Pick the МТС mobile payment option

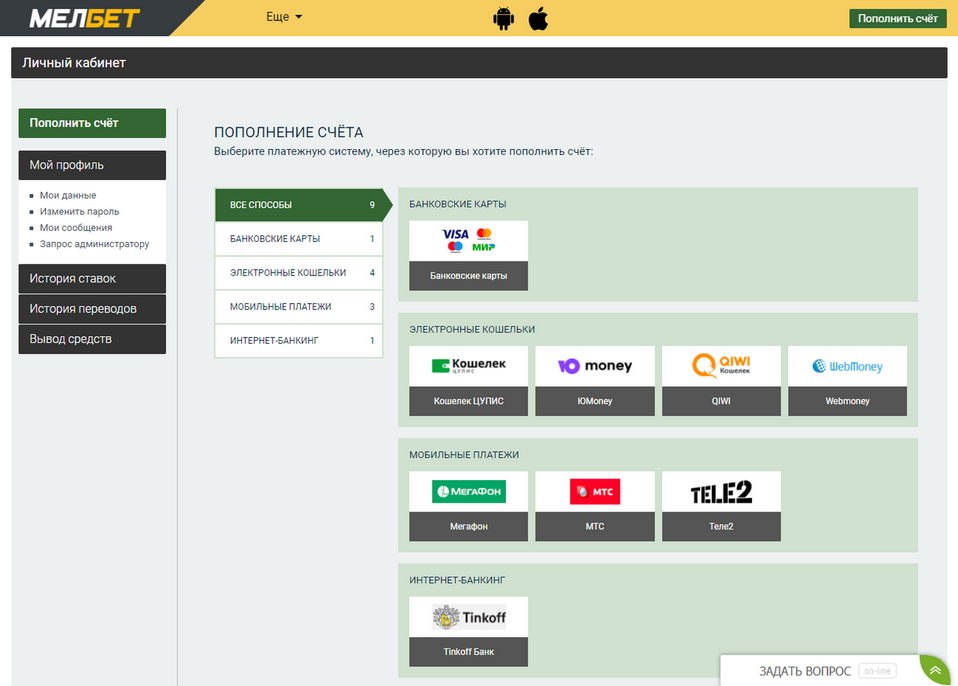click(x=594, y=491)
